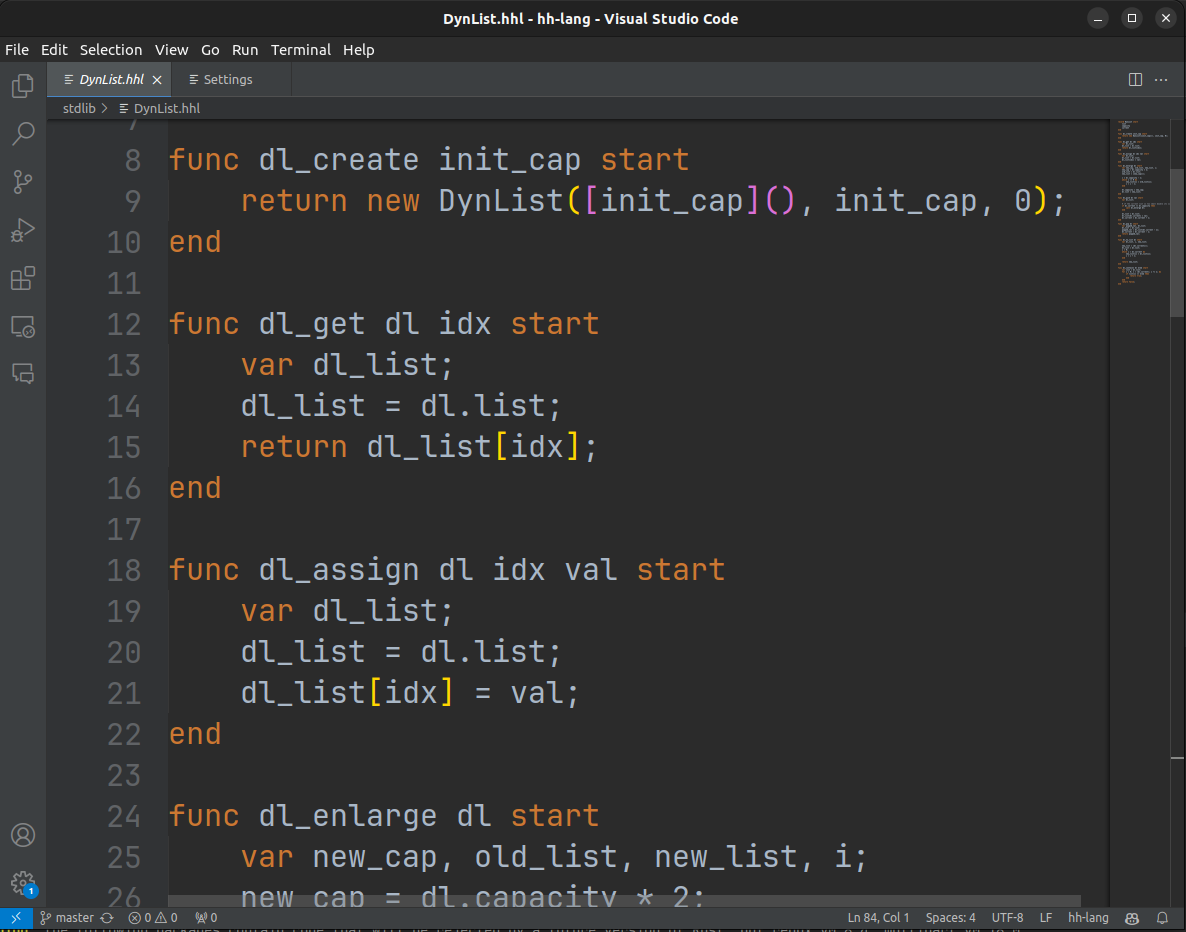Open the errors and warnings Problems indicator
This screenshot has height=932, width=1186.
153,918
